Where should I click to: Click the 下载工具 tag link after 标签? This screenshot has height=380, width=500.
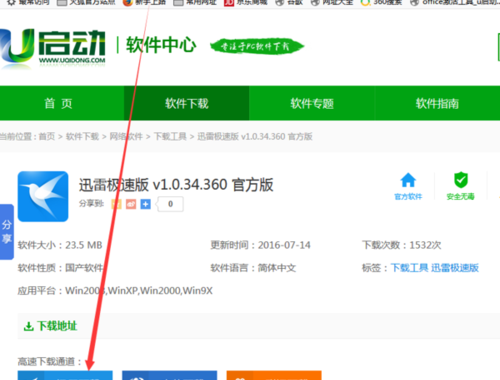409,268
